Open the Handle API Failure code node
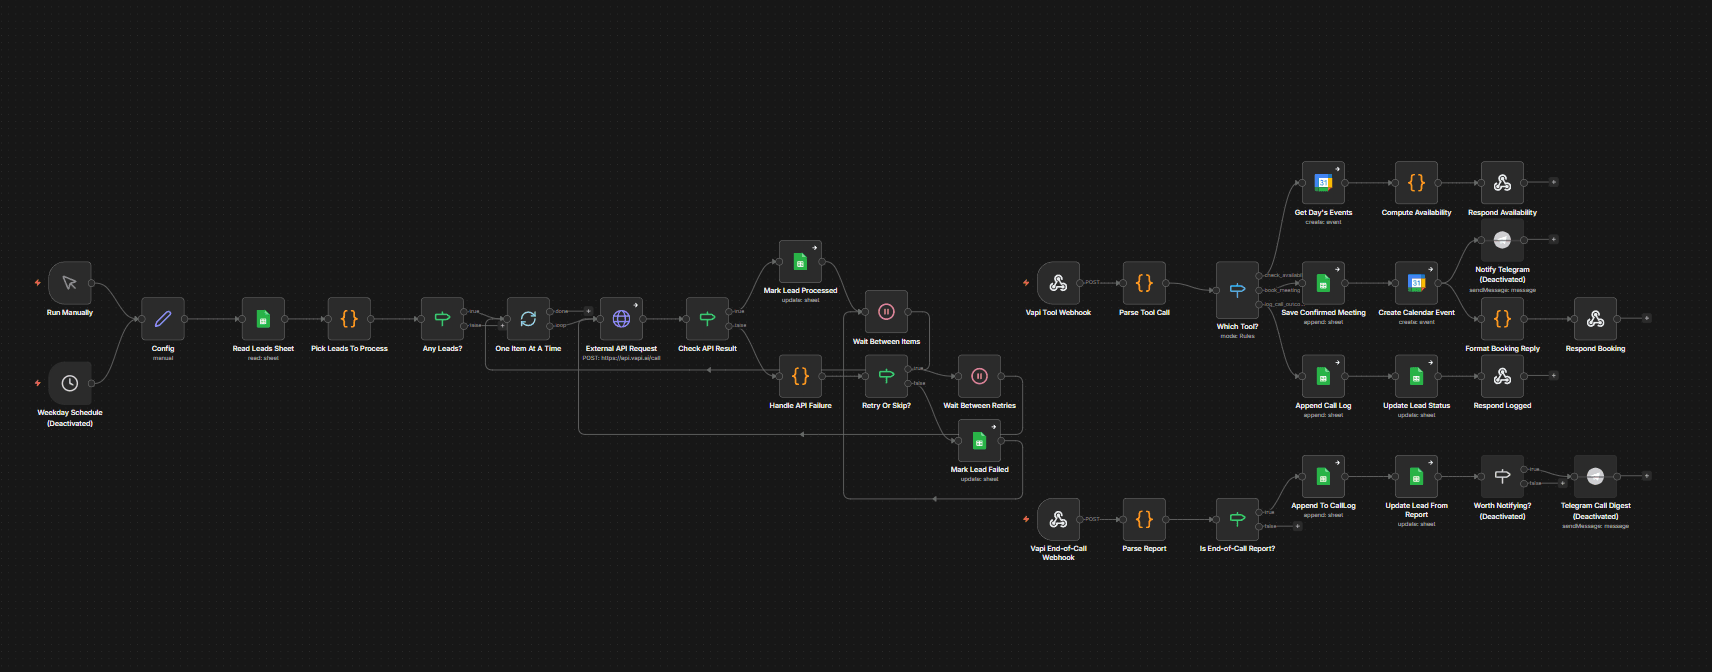 click(x=800, y=376)
